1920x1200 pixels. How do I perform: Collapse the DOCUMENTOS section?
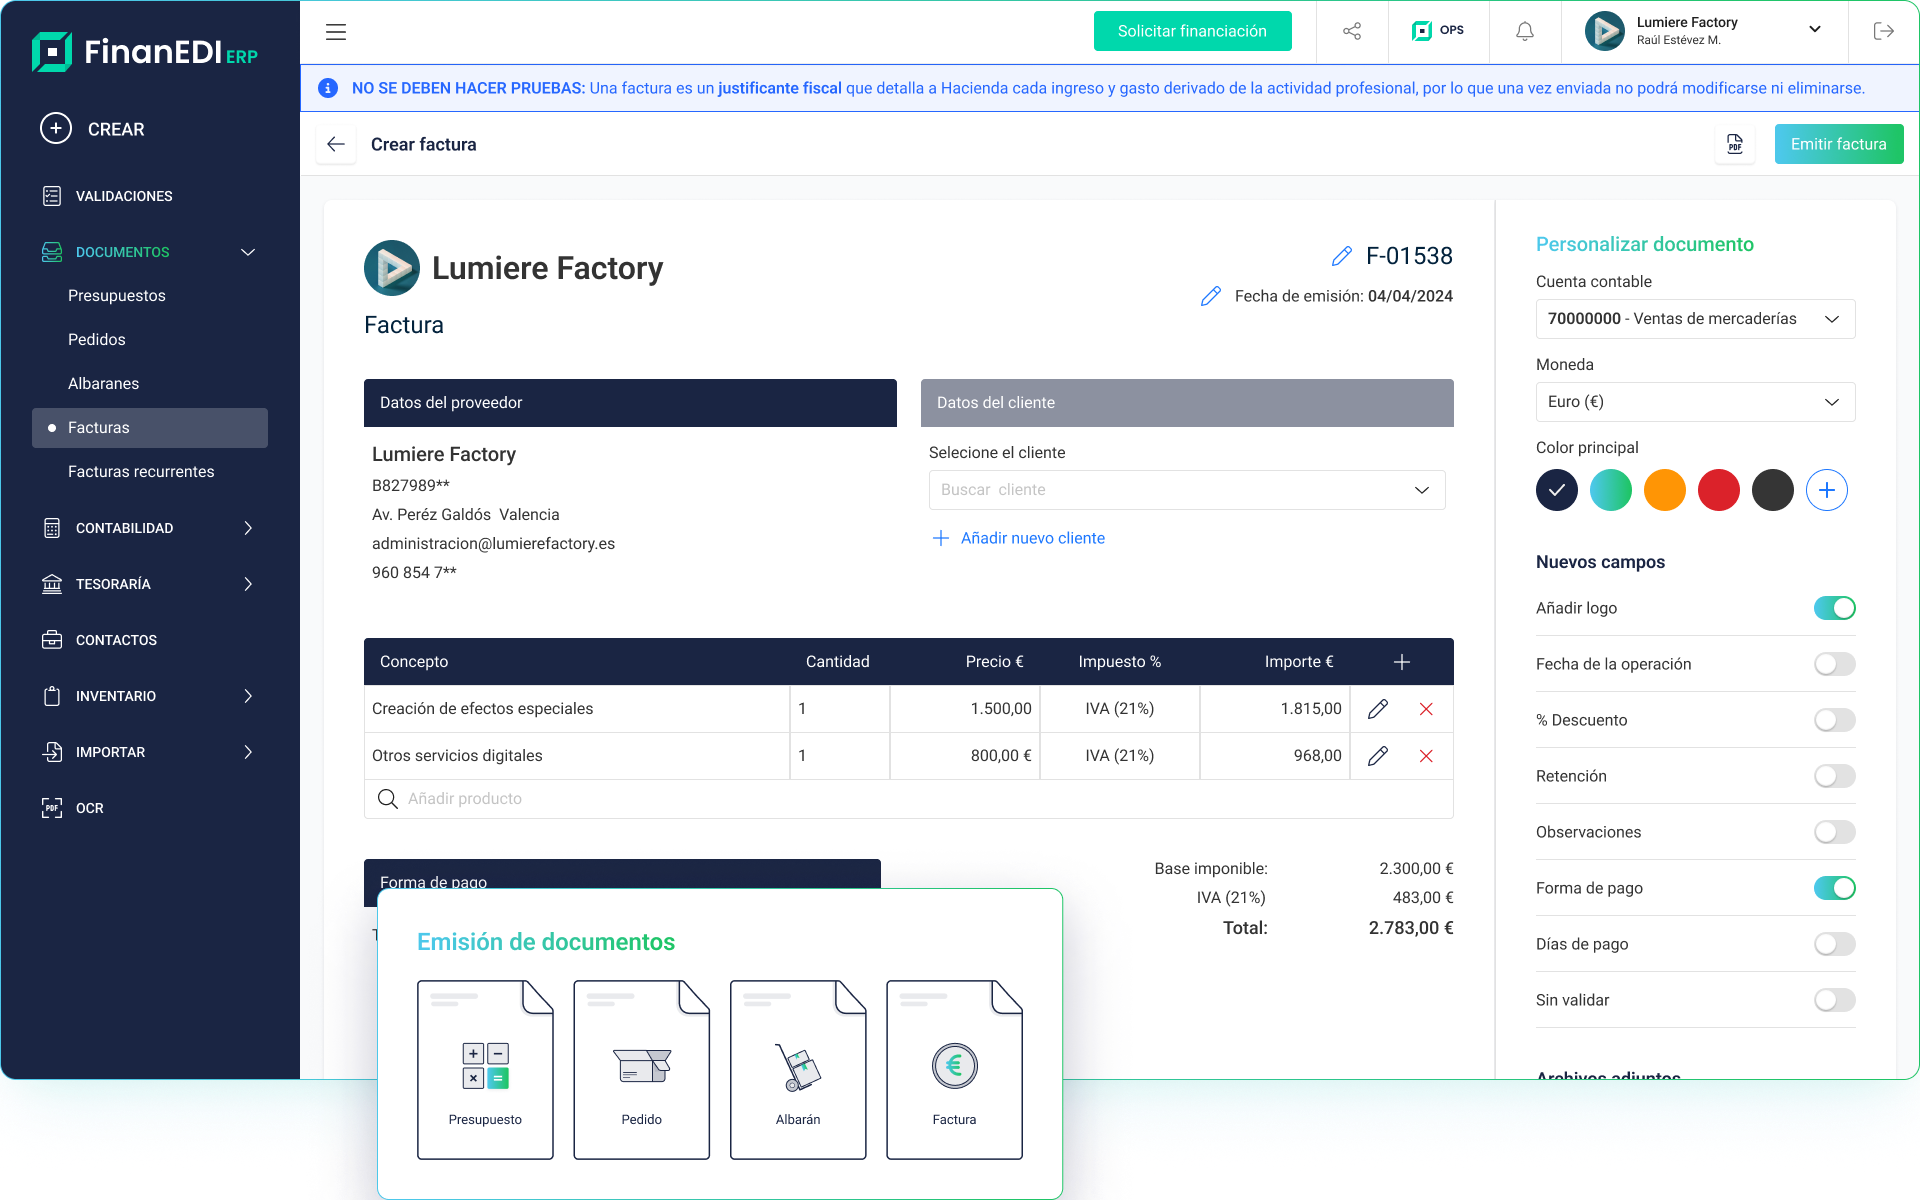(247, 252)
